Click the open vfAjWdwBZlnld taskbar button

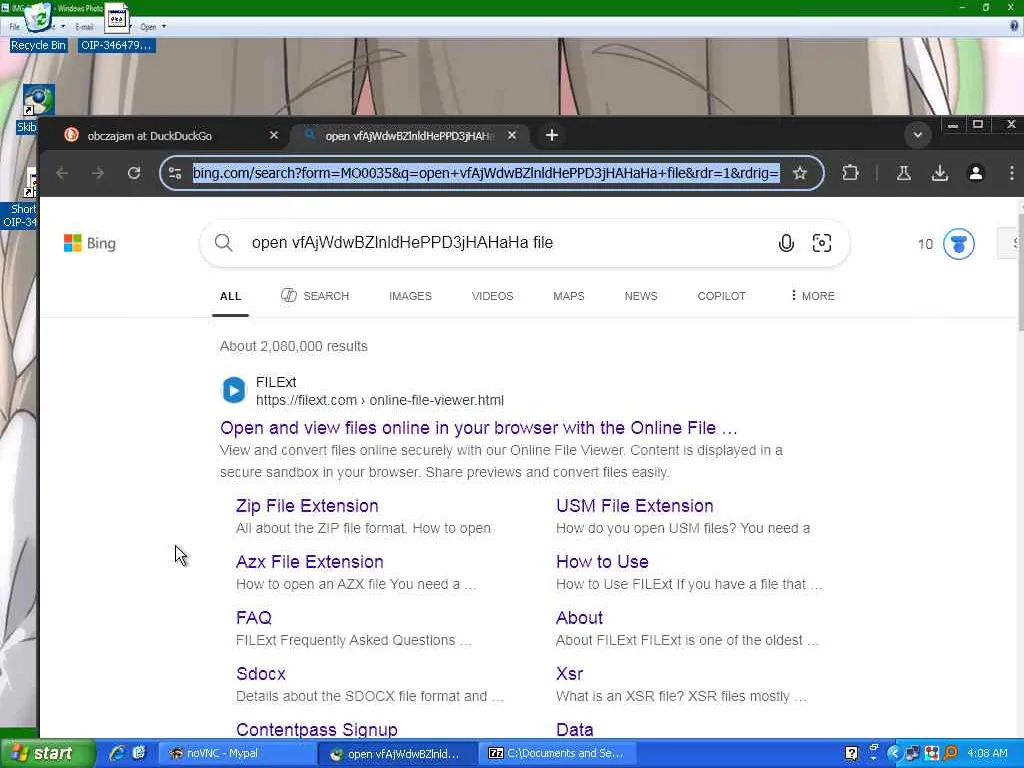tap(398, 754)
